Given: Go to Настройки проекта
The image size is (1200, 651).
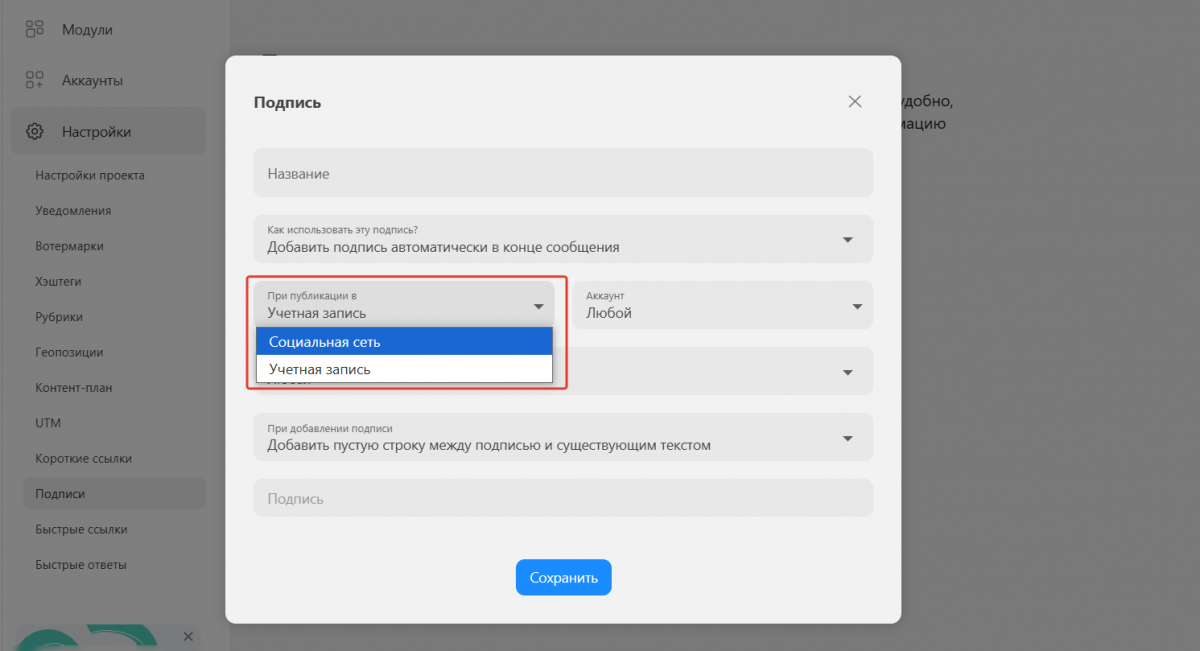Looking at the screenshot, I should (x=90, y=175).
